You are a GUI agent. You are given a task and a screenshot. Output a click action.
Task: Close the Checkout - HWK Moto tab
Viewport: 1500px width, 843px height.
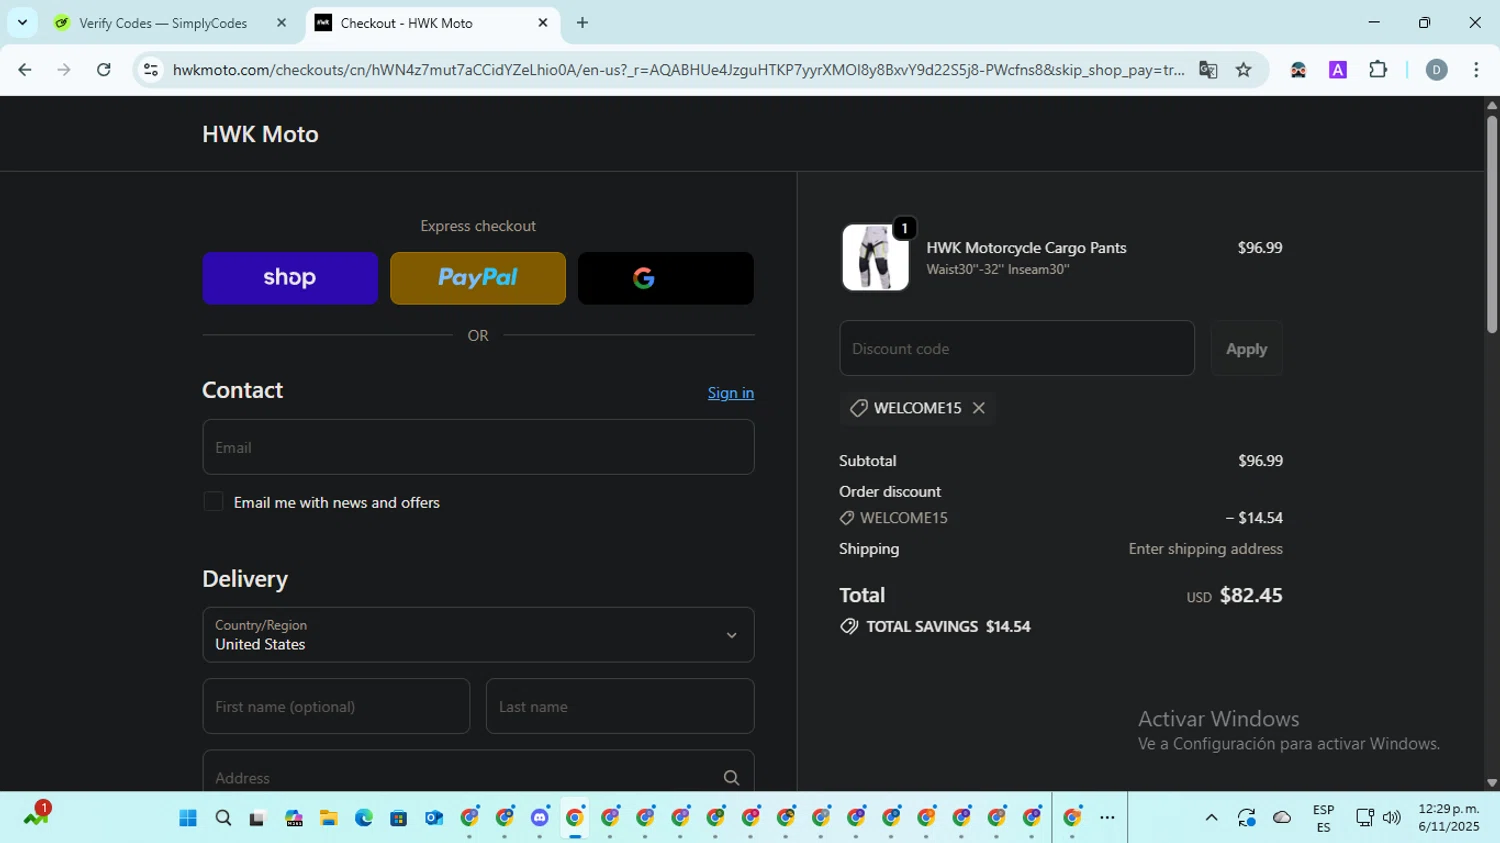(x=543, y=22)
